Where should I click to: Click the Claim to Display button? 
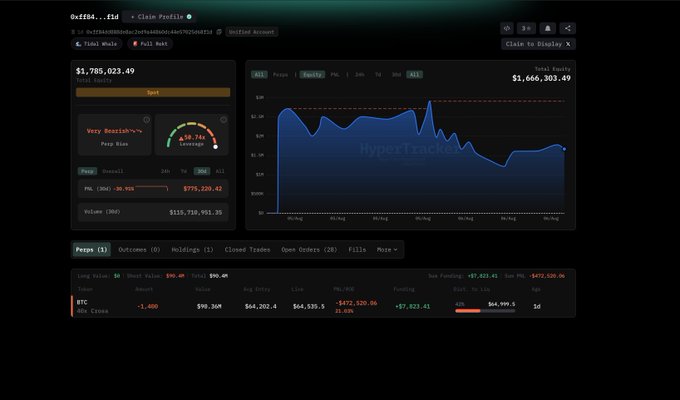(x=538, y=44)
